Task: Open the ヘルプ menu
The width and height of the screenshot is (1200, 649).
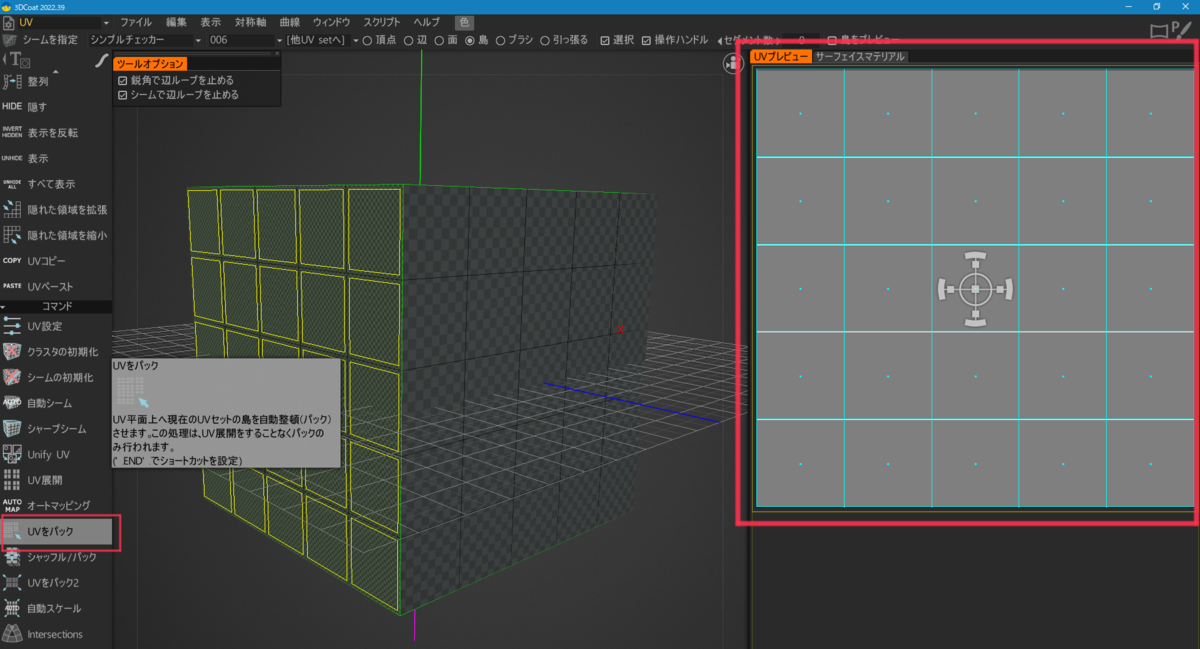Action: 427,22
